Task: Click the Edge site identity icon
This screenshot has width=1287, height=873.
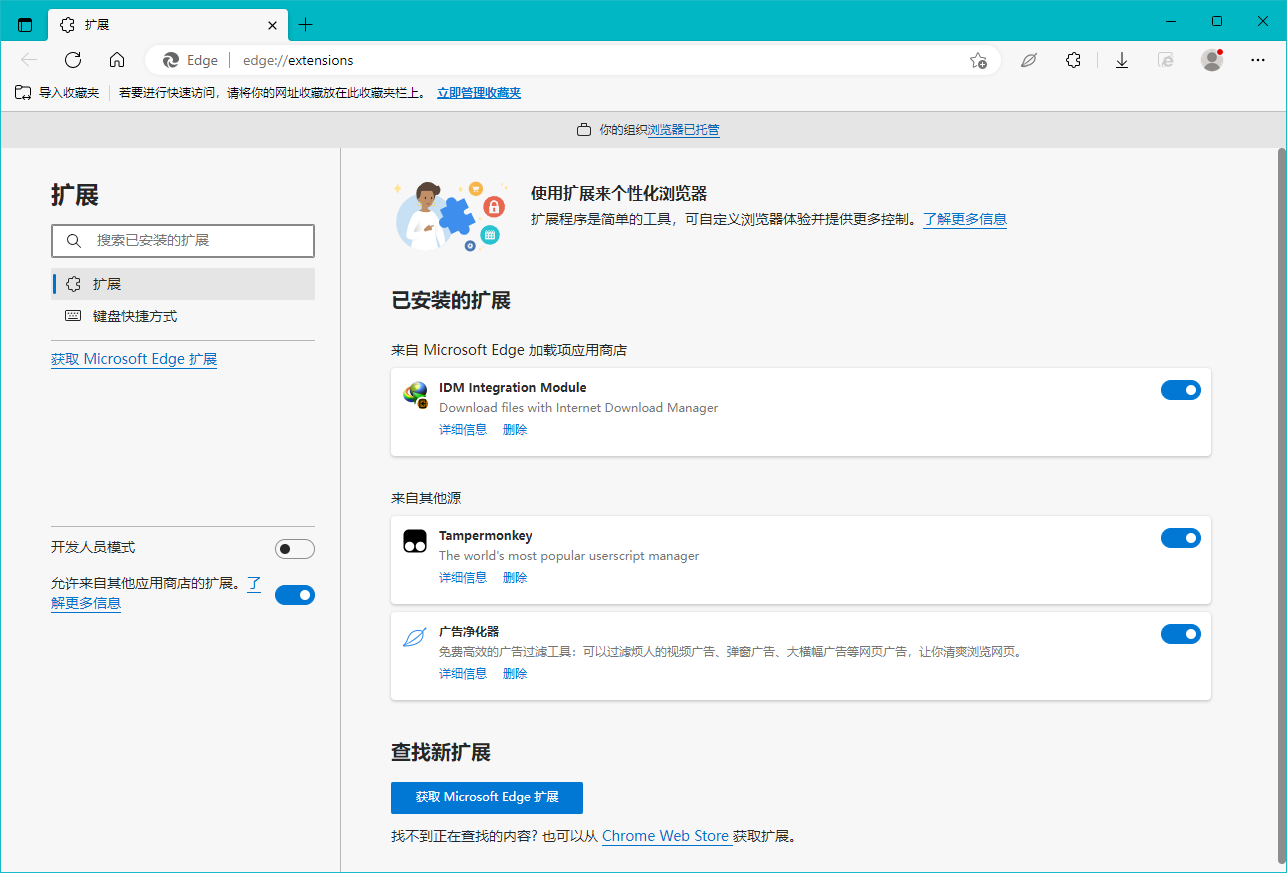Action: click(x=190, y=60)
